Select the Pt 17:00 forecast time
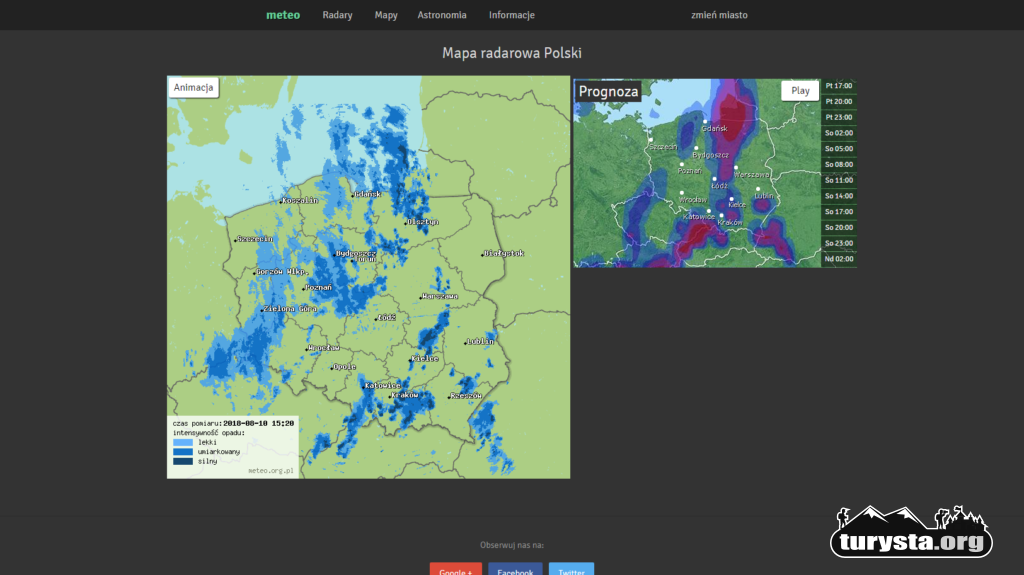Screen dimensions: 1024x575 pyautogui.click(x=838, y=86)
